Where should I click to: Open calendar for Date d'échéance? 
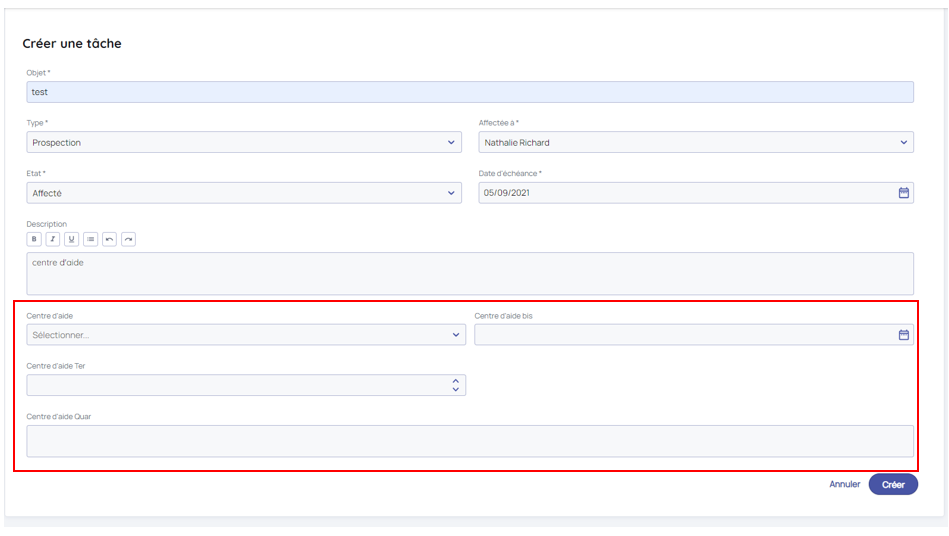pos(903,193)
